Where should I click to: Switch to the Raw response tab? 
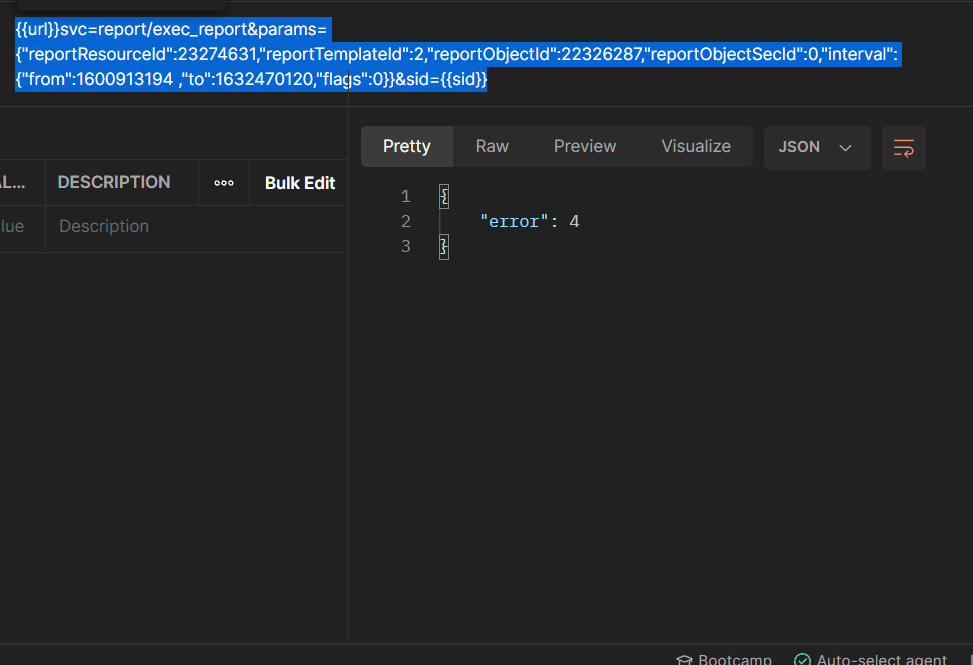tap(492, 146)
